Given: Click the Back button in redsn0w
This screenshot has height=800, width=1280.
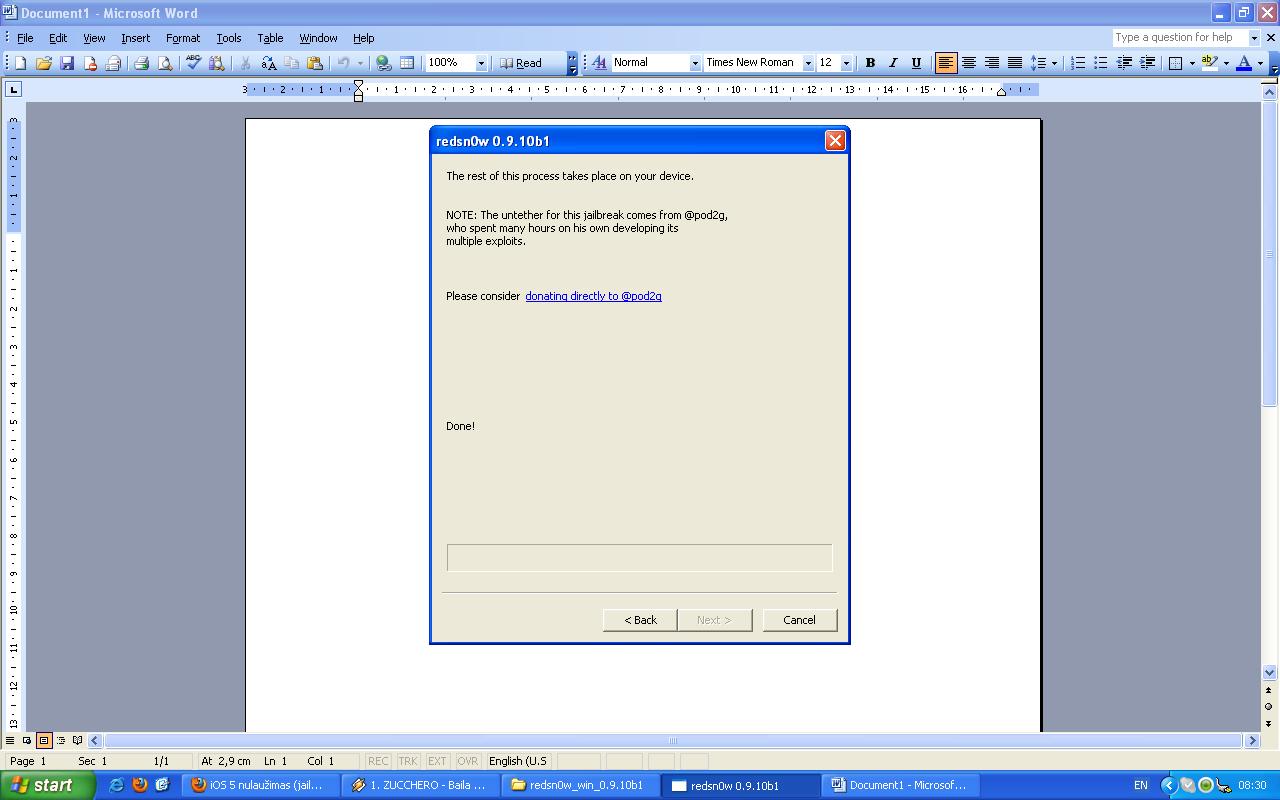Looking at the screenshot, I should point(640,620).
